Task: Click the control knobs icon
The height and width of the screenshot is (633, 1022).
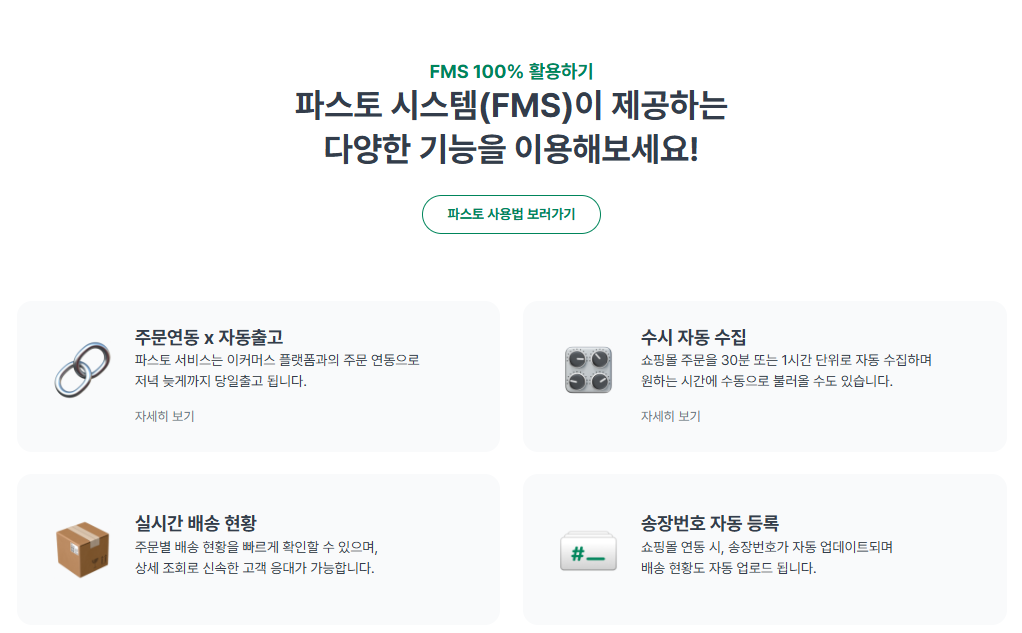Action: coord(588,370)
